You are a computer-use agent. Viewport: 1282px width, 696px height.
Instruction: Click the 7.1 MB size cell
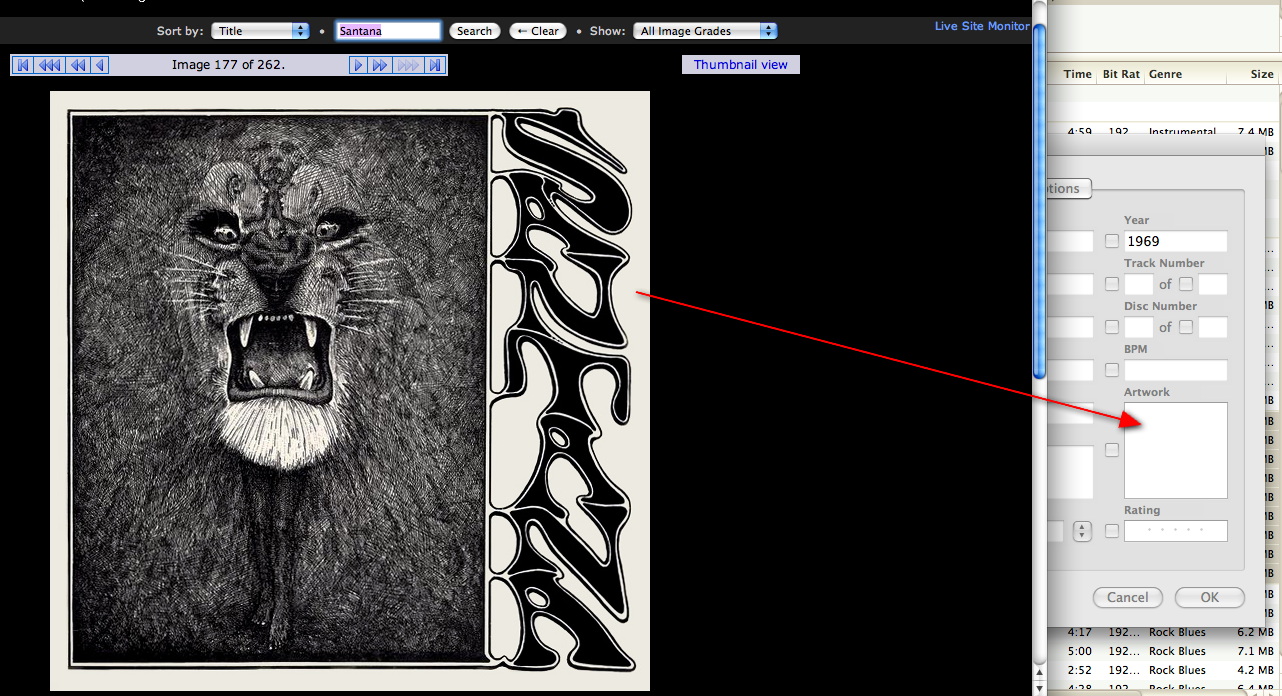tap(1255, 651)
